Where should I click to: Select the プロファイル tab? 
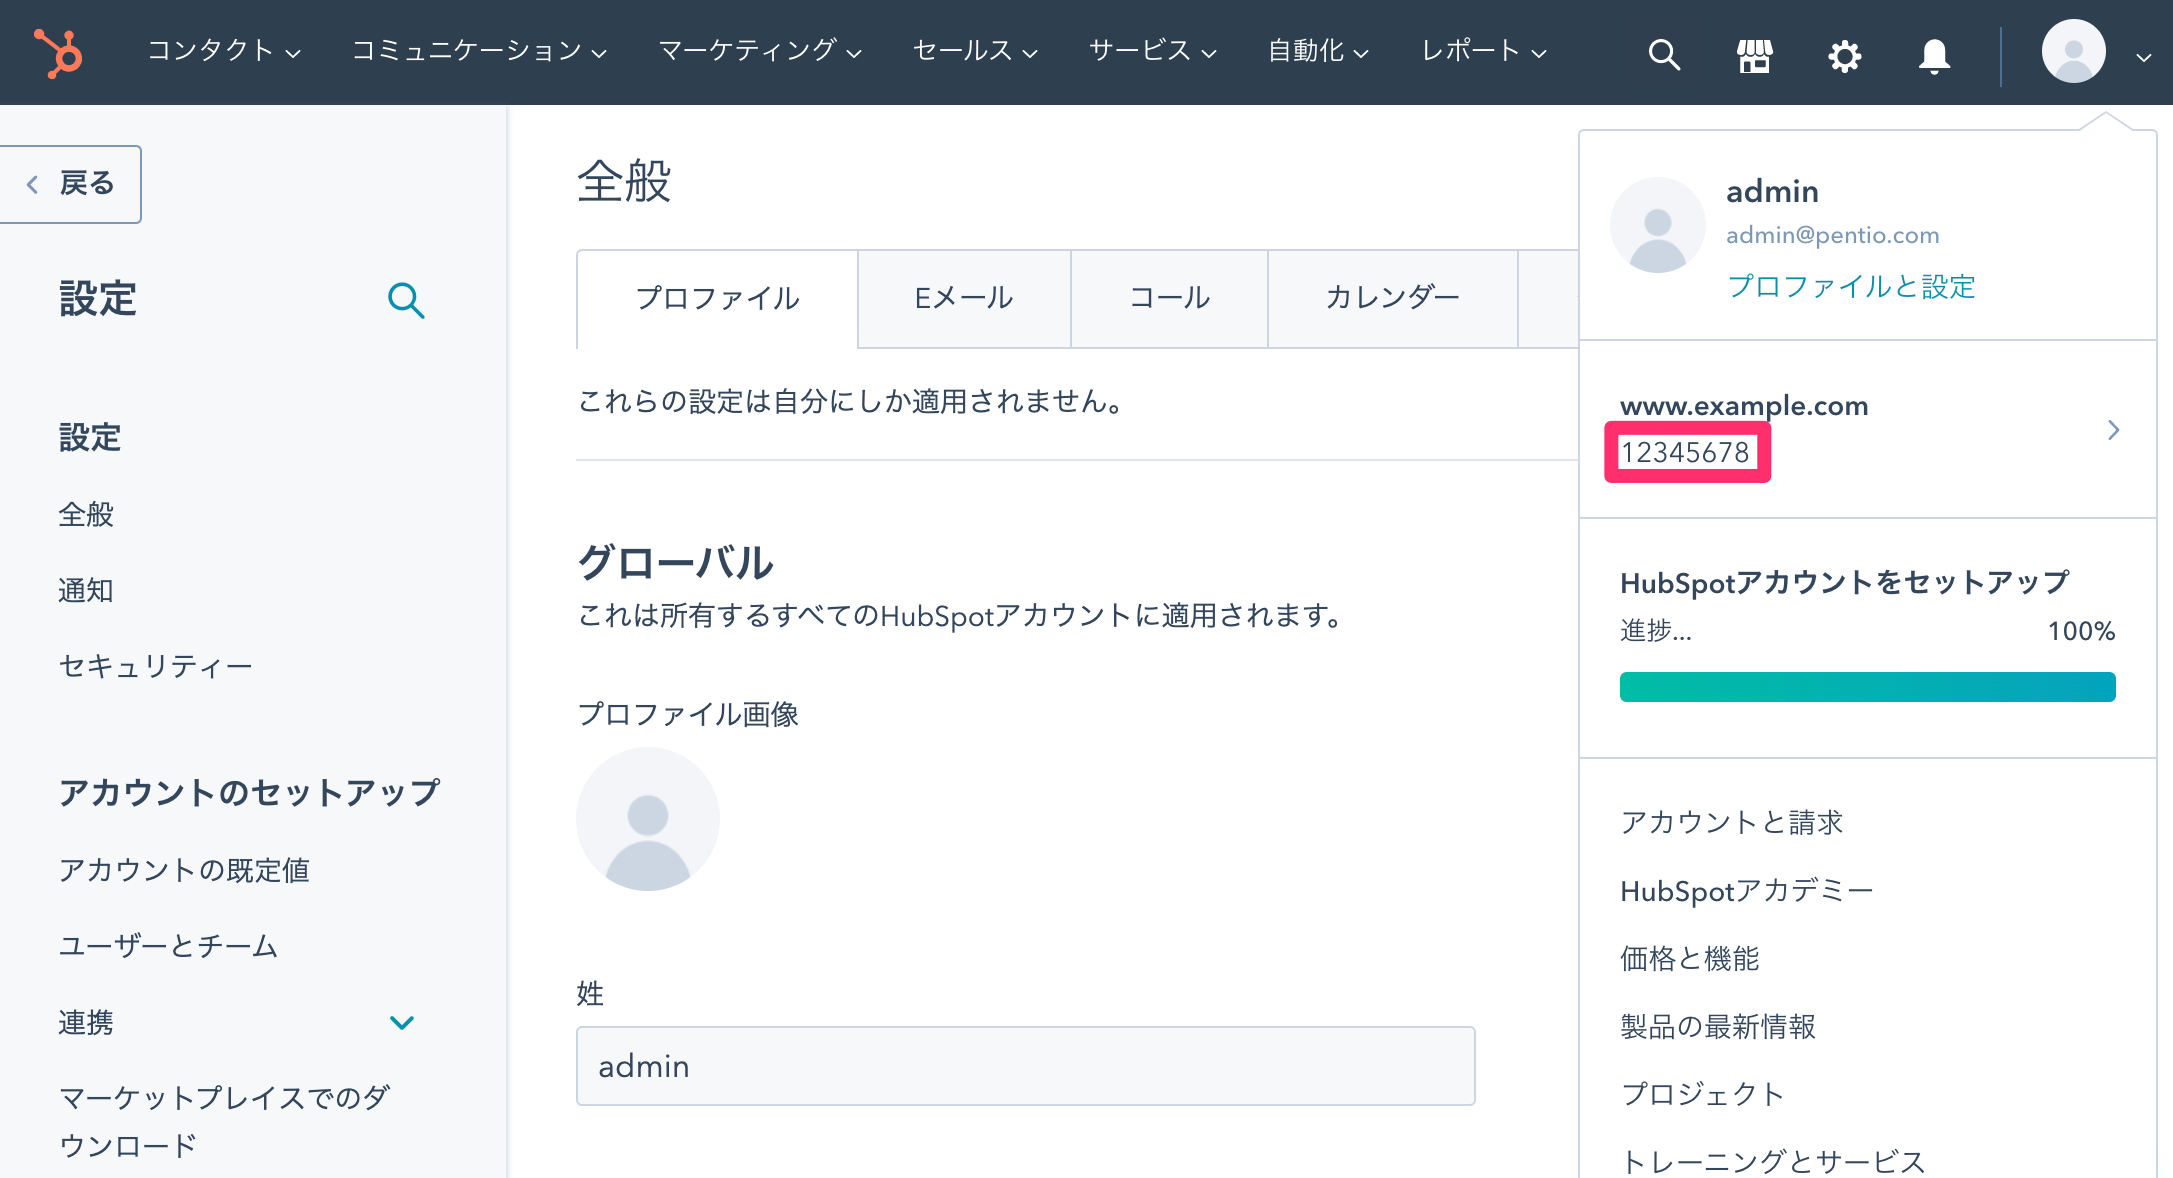[x=717, y=298]
